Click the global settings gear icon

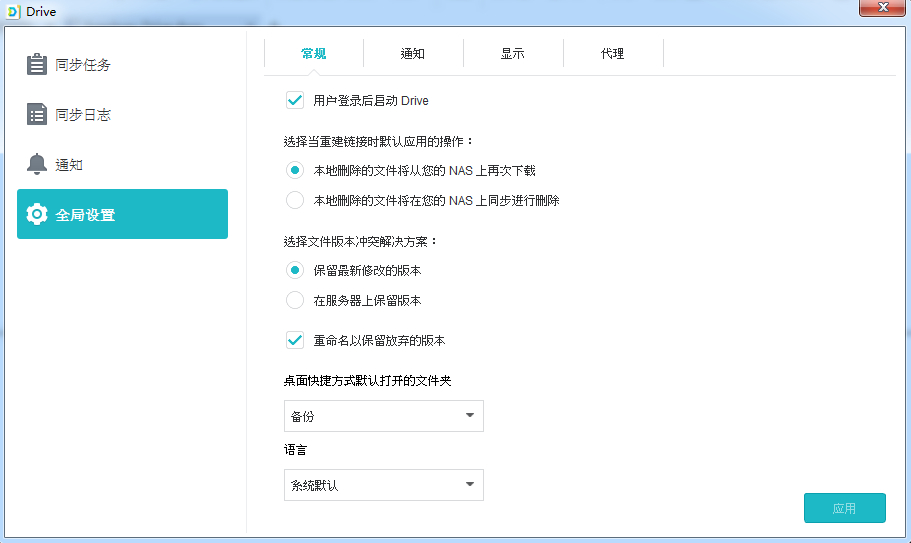coord(37,214)
